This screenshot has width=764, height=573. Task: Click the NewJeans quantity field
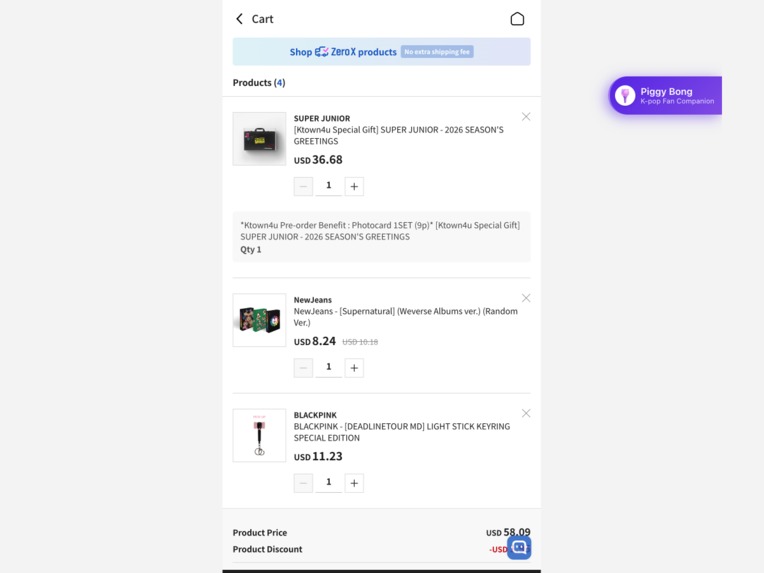tap(329, 368)
